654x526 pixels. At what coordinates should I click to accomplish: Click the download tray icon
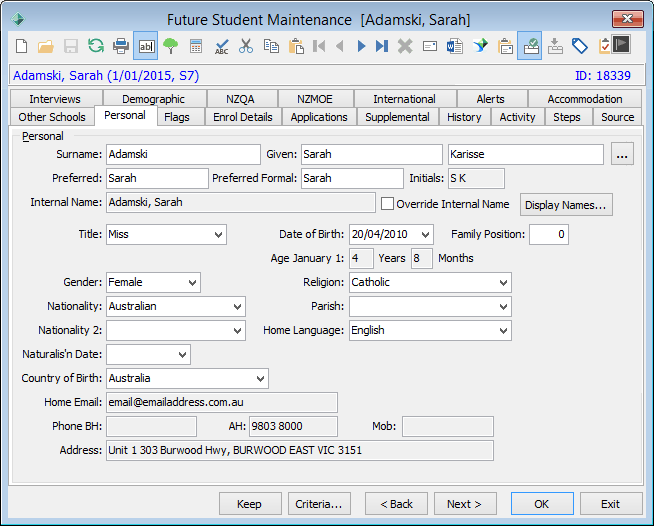555,46
